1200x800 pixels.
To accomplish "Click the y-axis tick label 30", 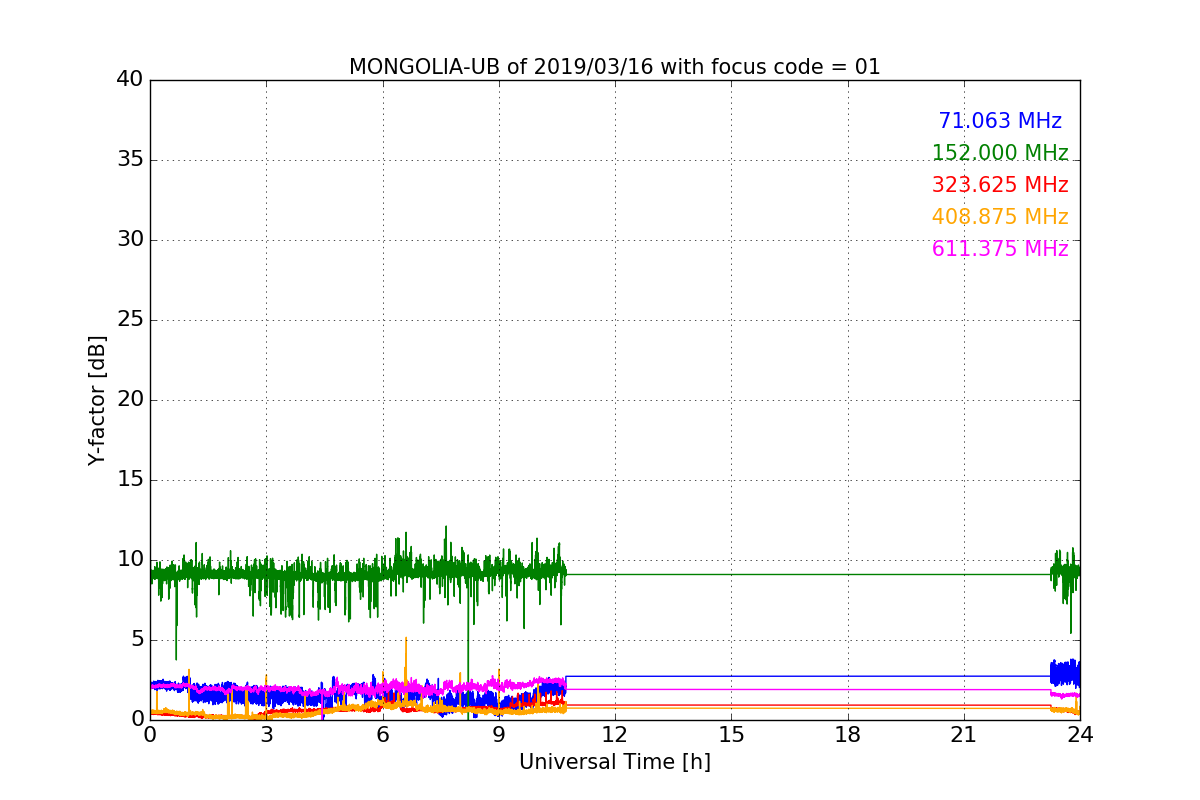I will pyautogui.click(x=130, y=239).
